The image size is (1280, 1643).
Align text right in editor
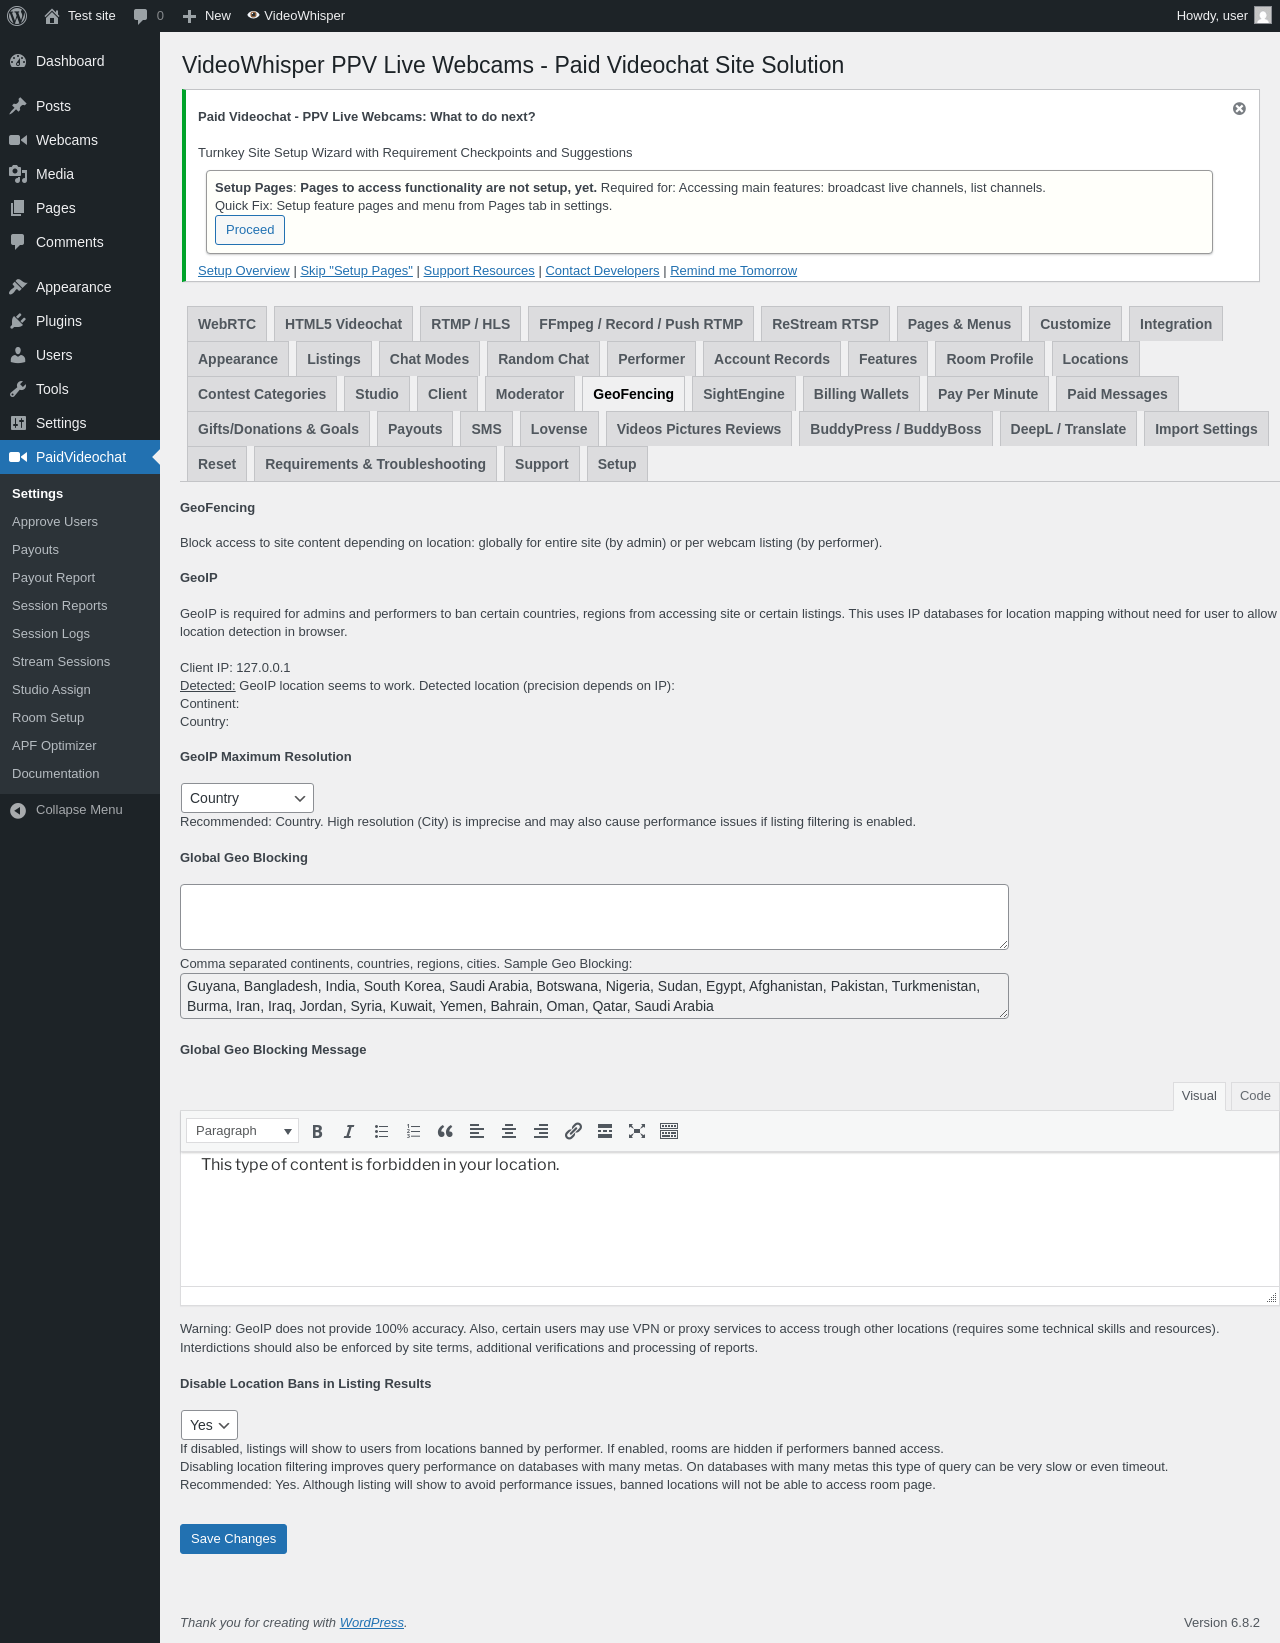[541, 1131]
